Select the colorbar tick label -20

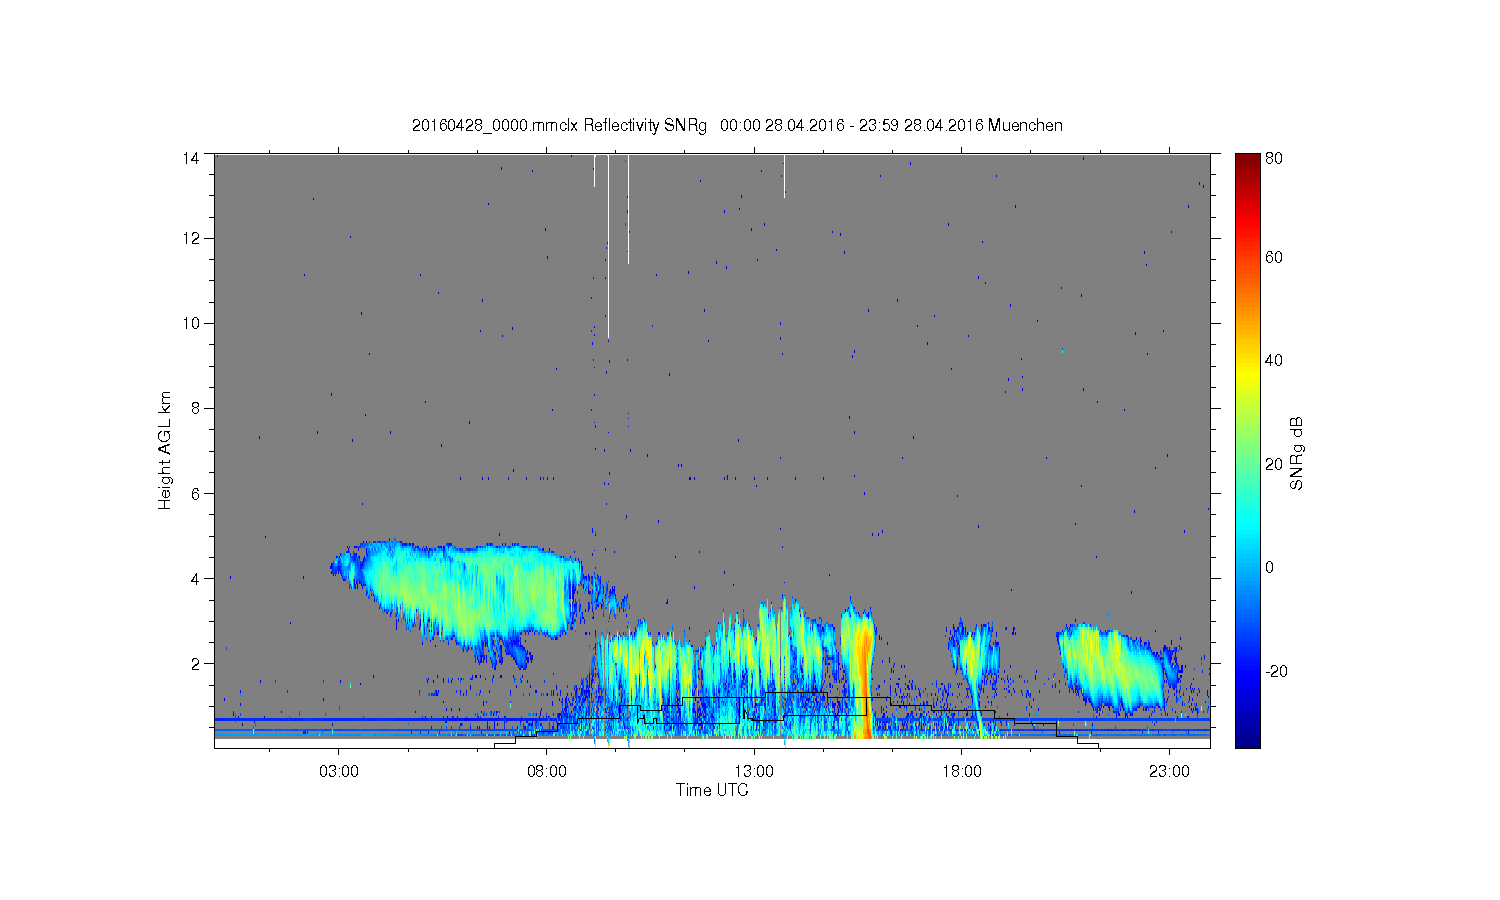[1277, 671]
